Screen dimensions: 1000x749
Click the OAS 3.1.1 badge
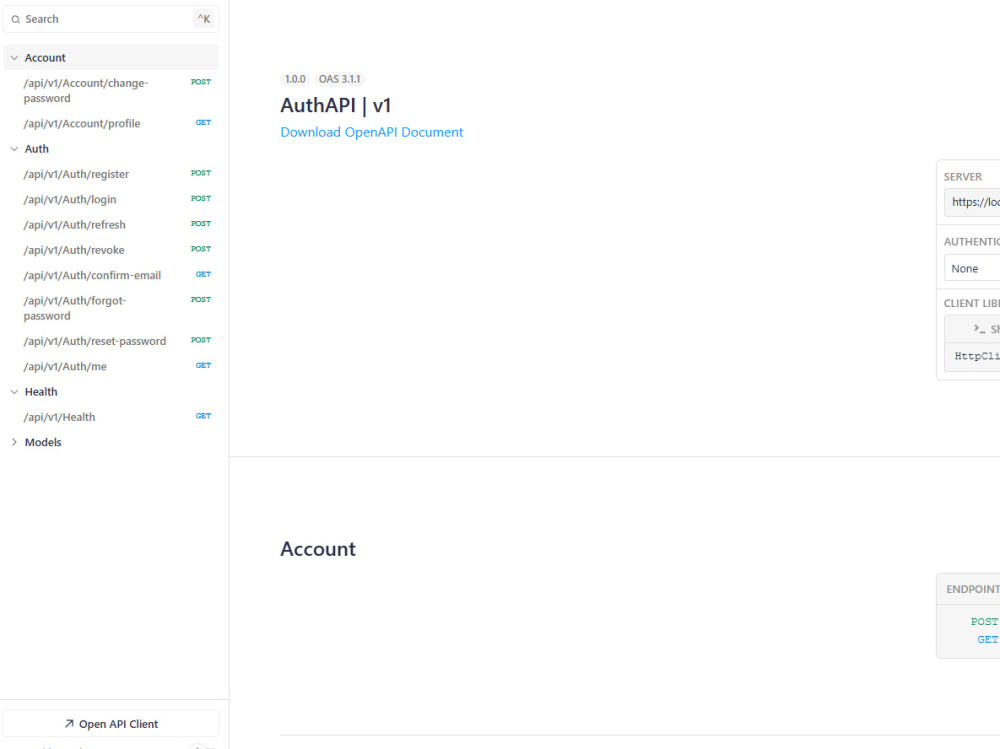[339, 79]
